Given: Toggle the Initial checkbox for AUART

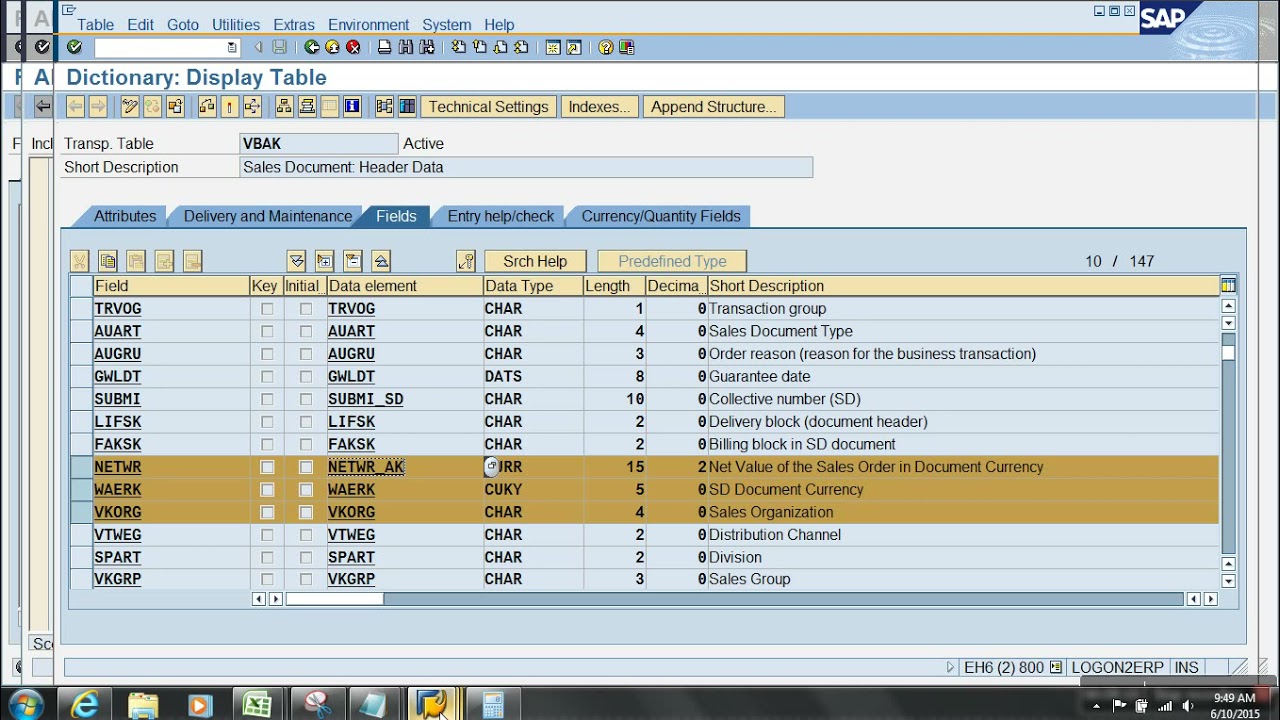Looking at the screenshot, I should (x=306, y=332).
